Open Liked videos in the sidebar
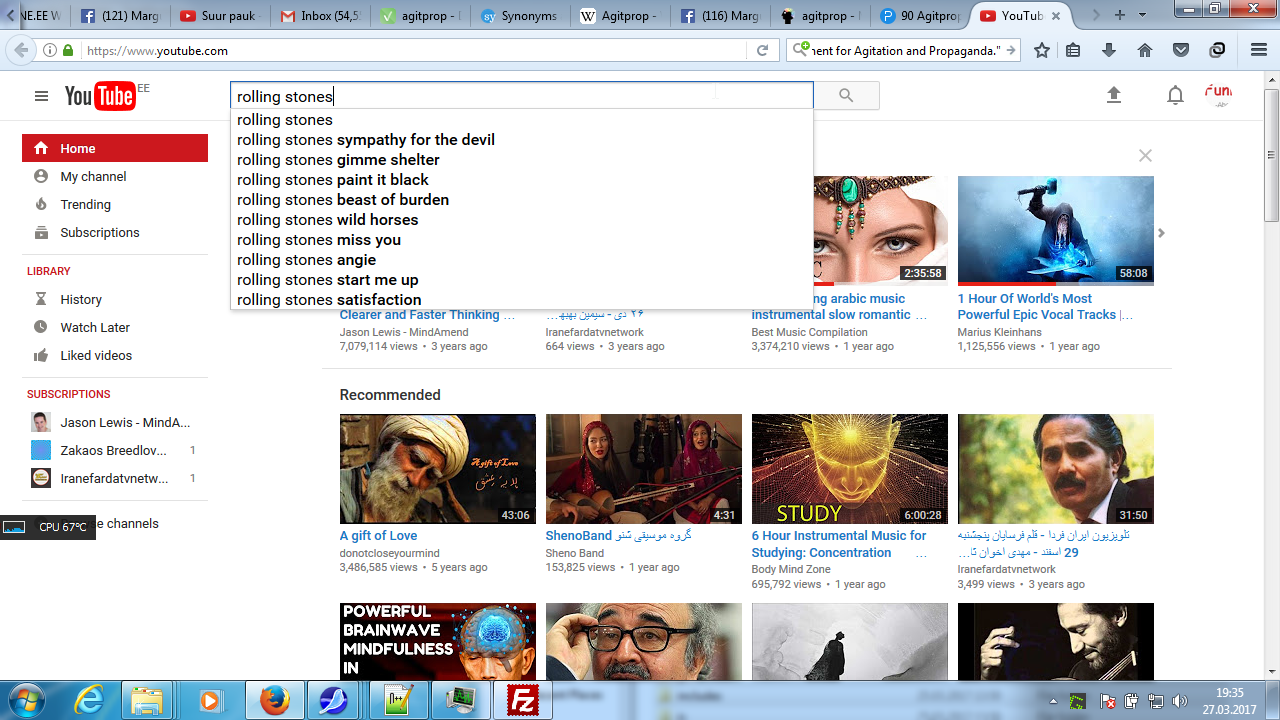 [115, 355]
